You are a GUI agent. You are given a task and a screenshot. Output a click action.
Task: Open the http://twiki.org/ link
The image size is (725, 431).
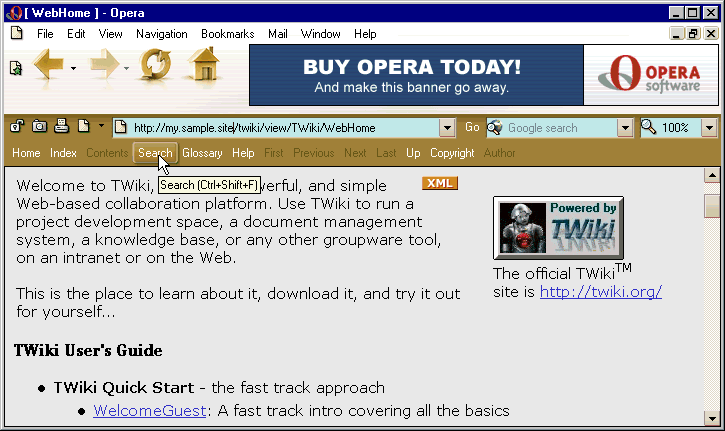[x=600, y=292]
